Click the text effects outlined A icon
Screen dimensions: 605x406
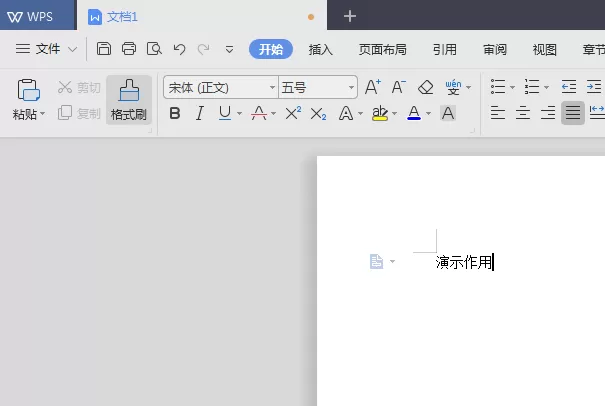tap(346, 113)
